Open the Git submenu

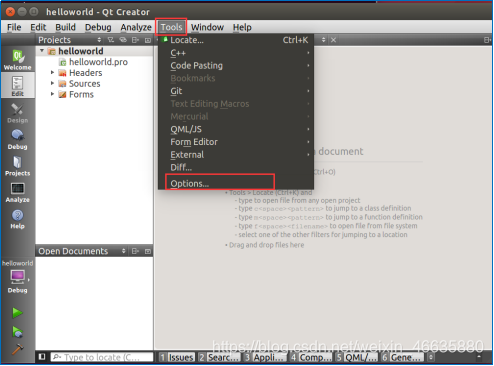coord(236,91)
